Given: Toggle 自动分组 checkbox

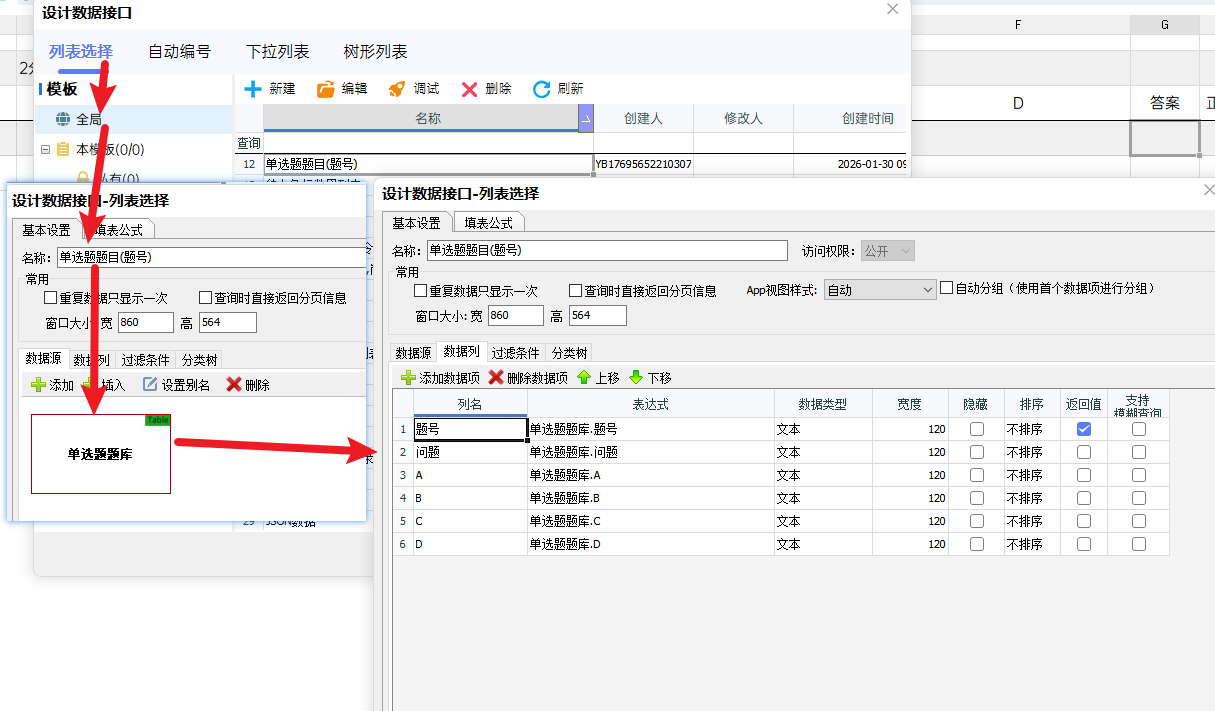Looking at the screenshot, I should click(946, 288).
